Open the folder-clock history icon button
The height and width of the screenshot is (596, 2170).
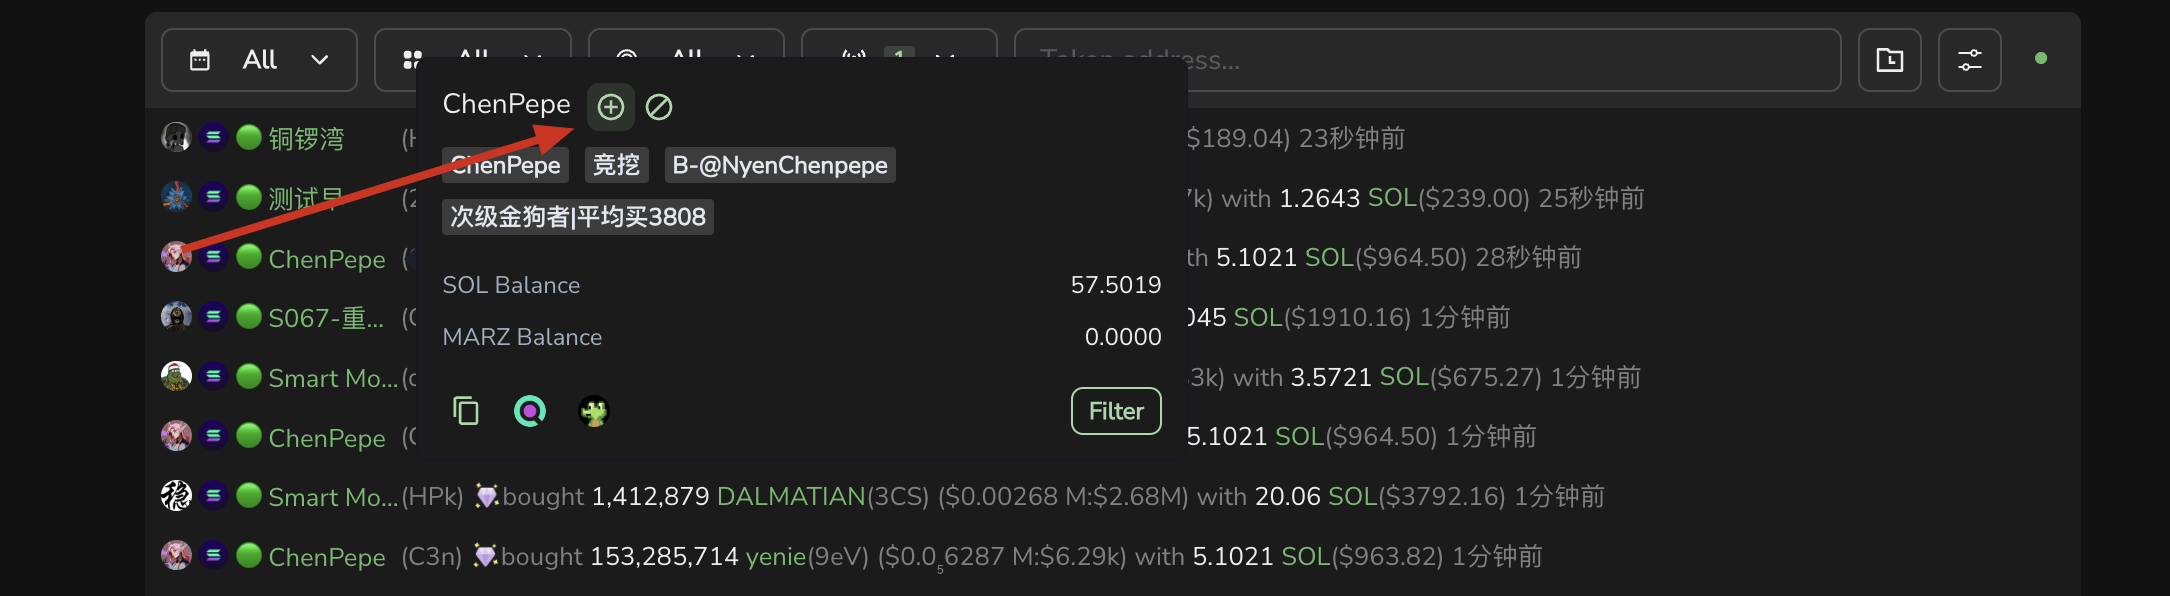(1889, 60)
